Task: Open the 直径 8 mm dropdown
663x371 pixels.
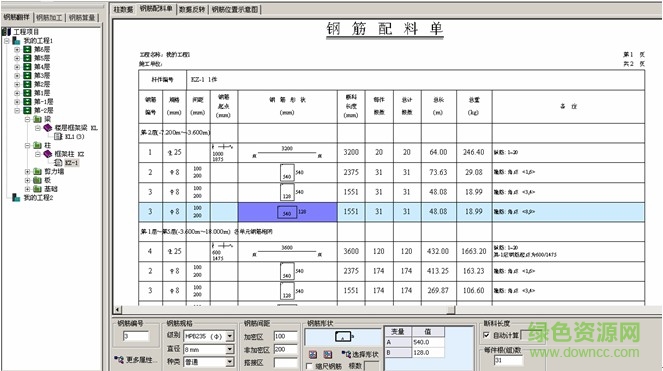Action: (x=230, y=349)
